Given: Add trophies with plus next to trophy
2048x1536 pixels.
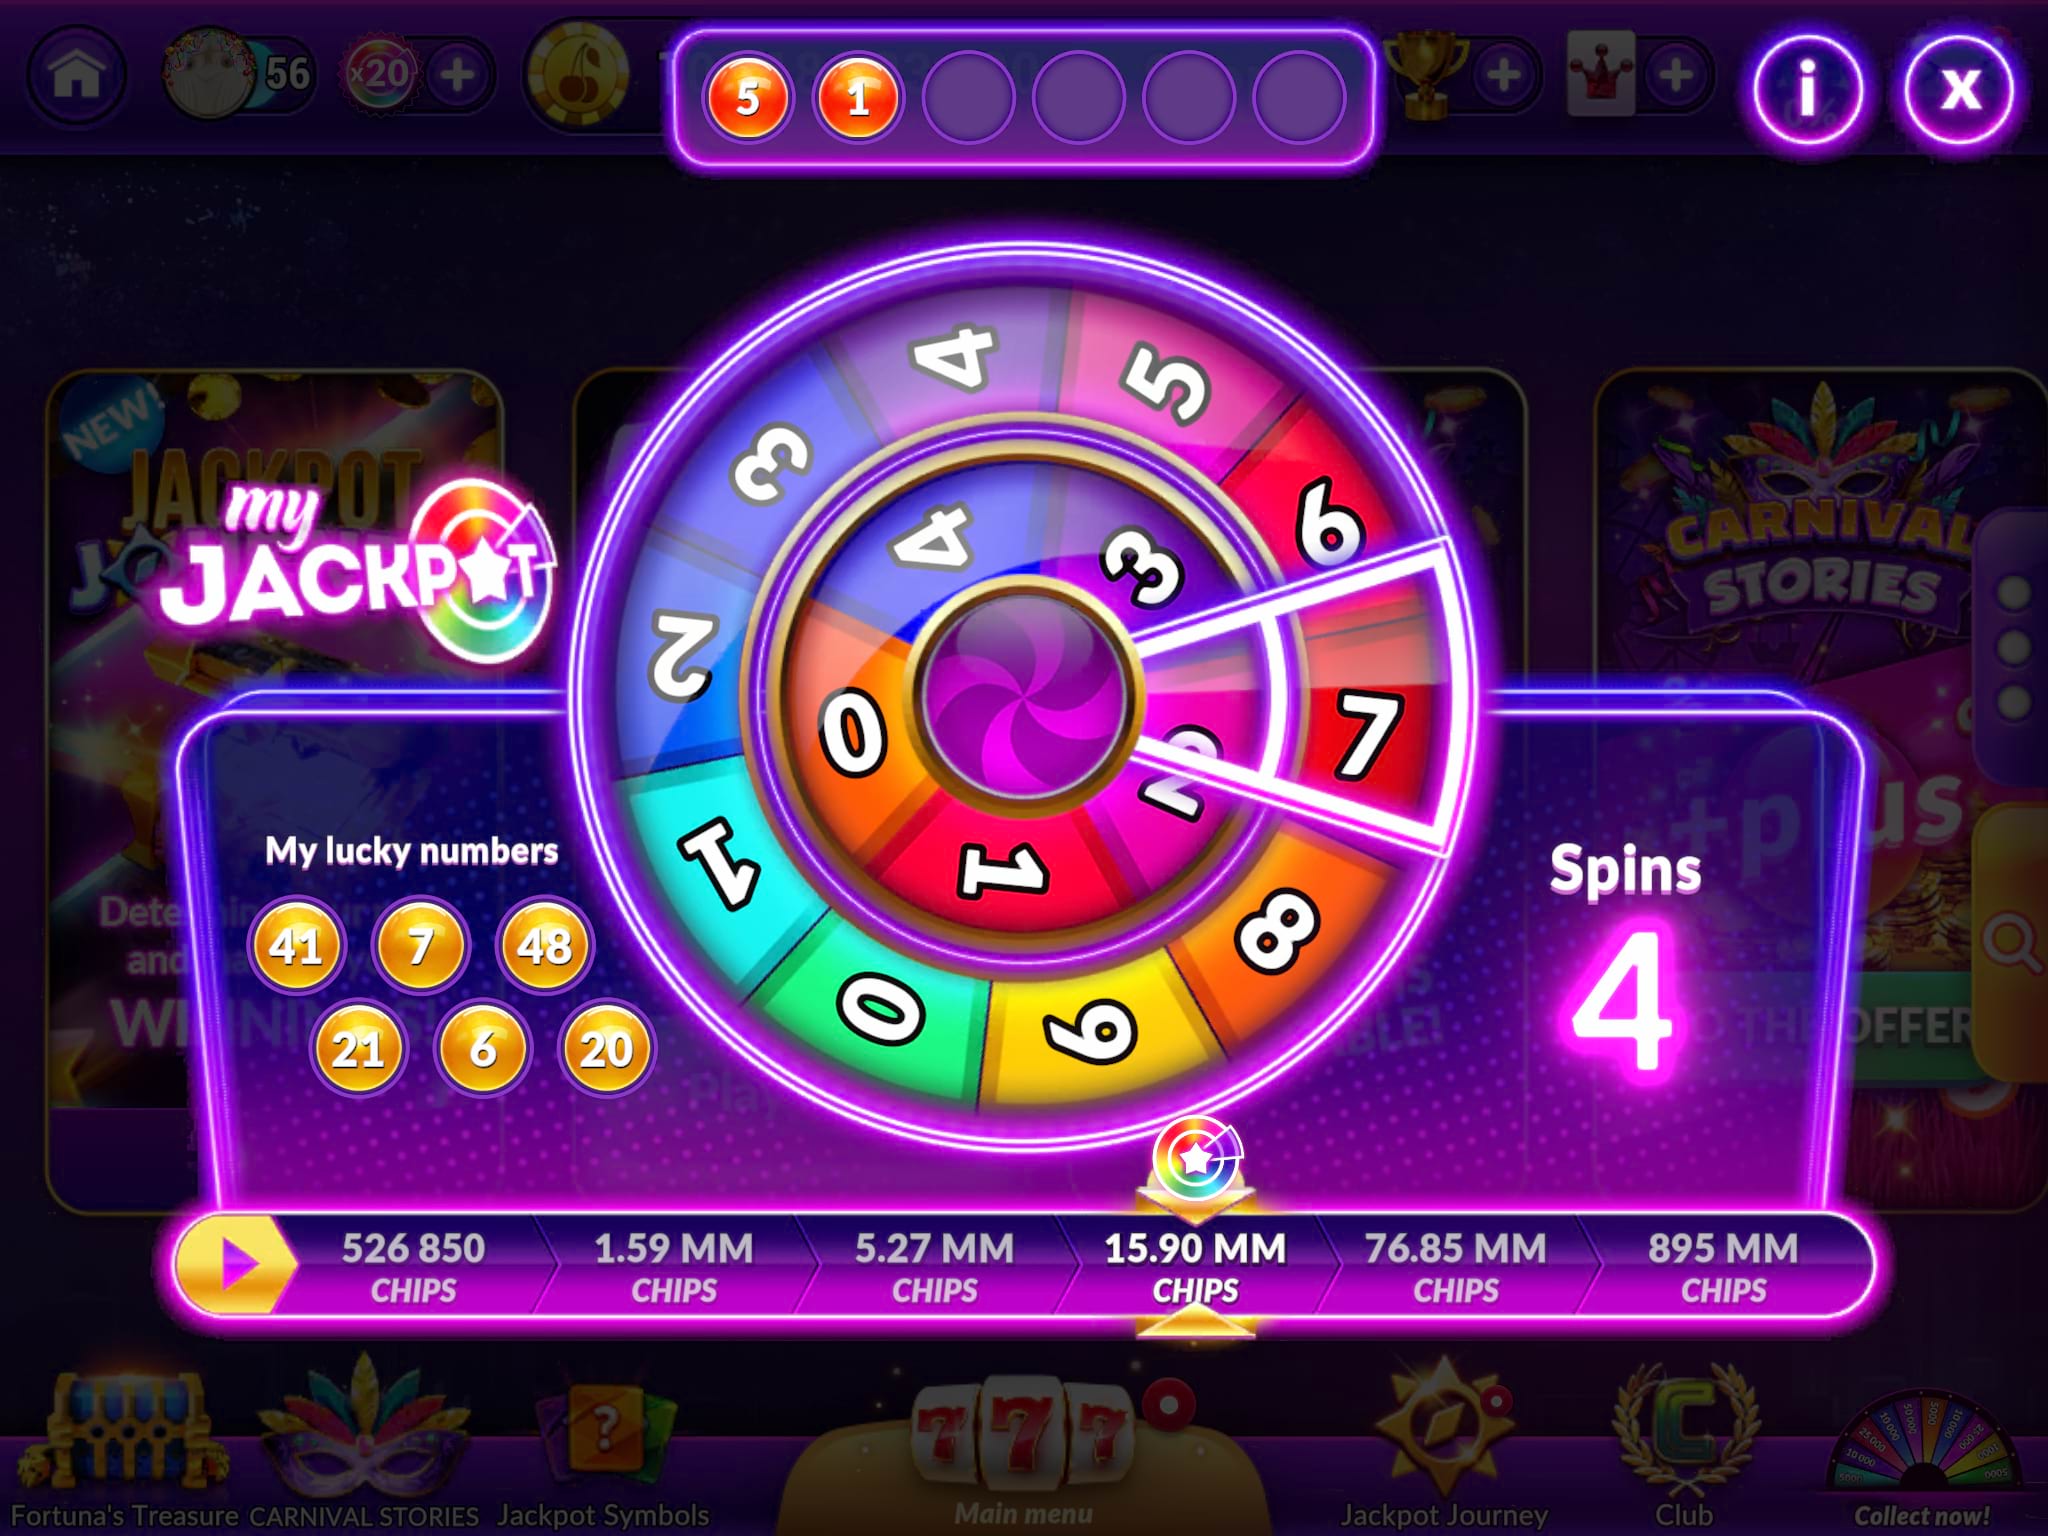Looking at the screenshot, I should click(x=1503, y=74).
